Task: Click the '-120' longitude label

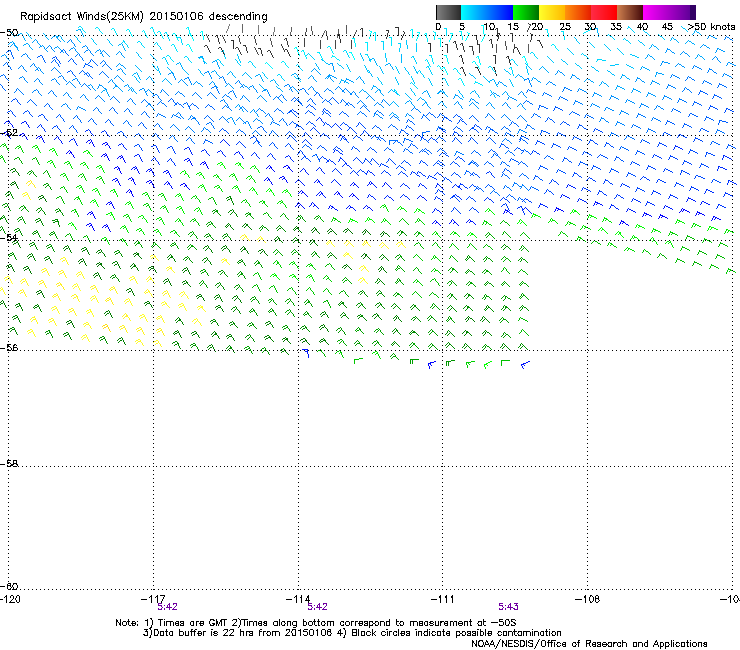Action: 10,599
